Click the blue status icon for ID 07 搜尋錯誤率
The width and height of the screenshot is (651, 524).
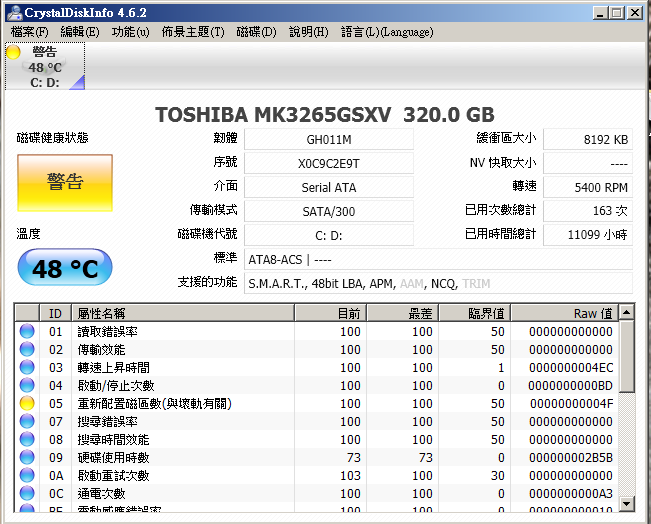(x=27, y=421)
